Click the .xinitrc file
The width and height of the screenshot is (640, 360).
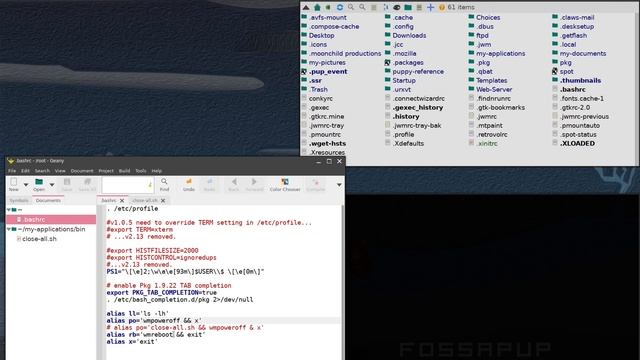(483, 143)
